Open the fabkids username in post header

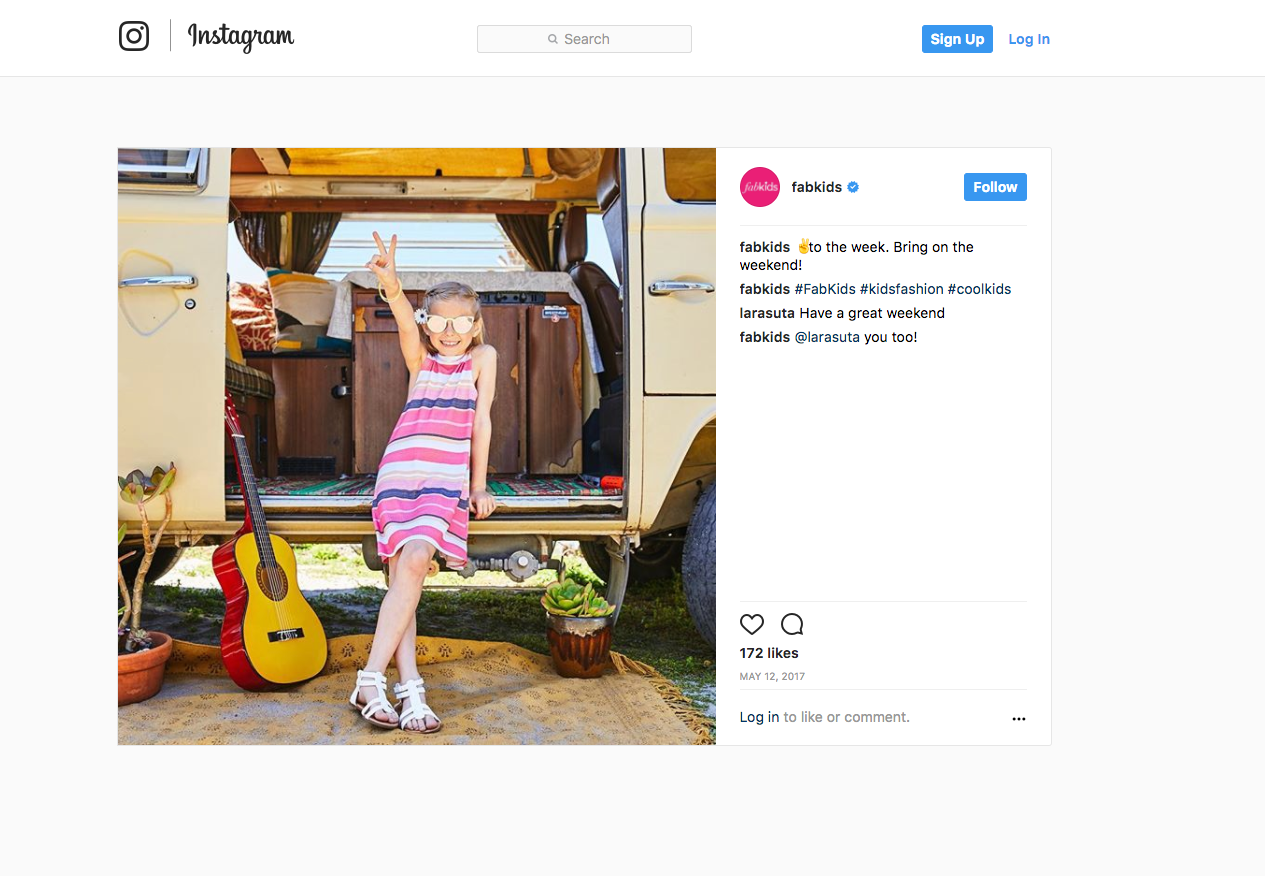pos(817,187)
